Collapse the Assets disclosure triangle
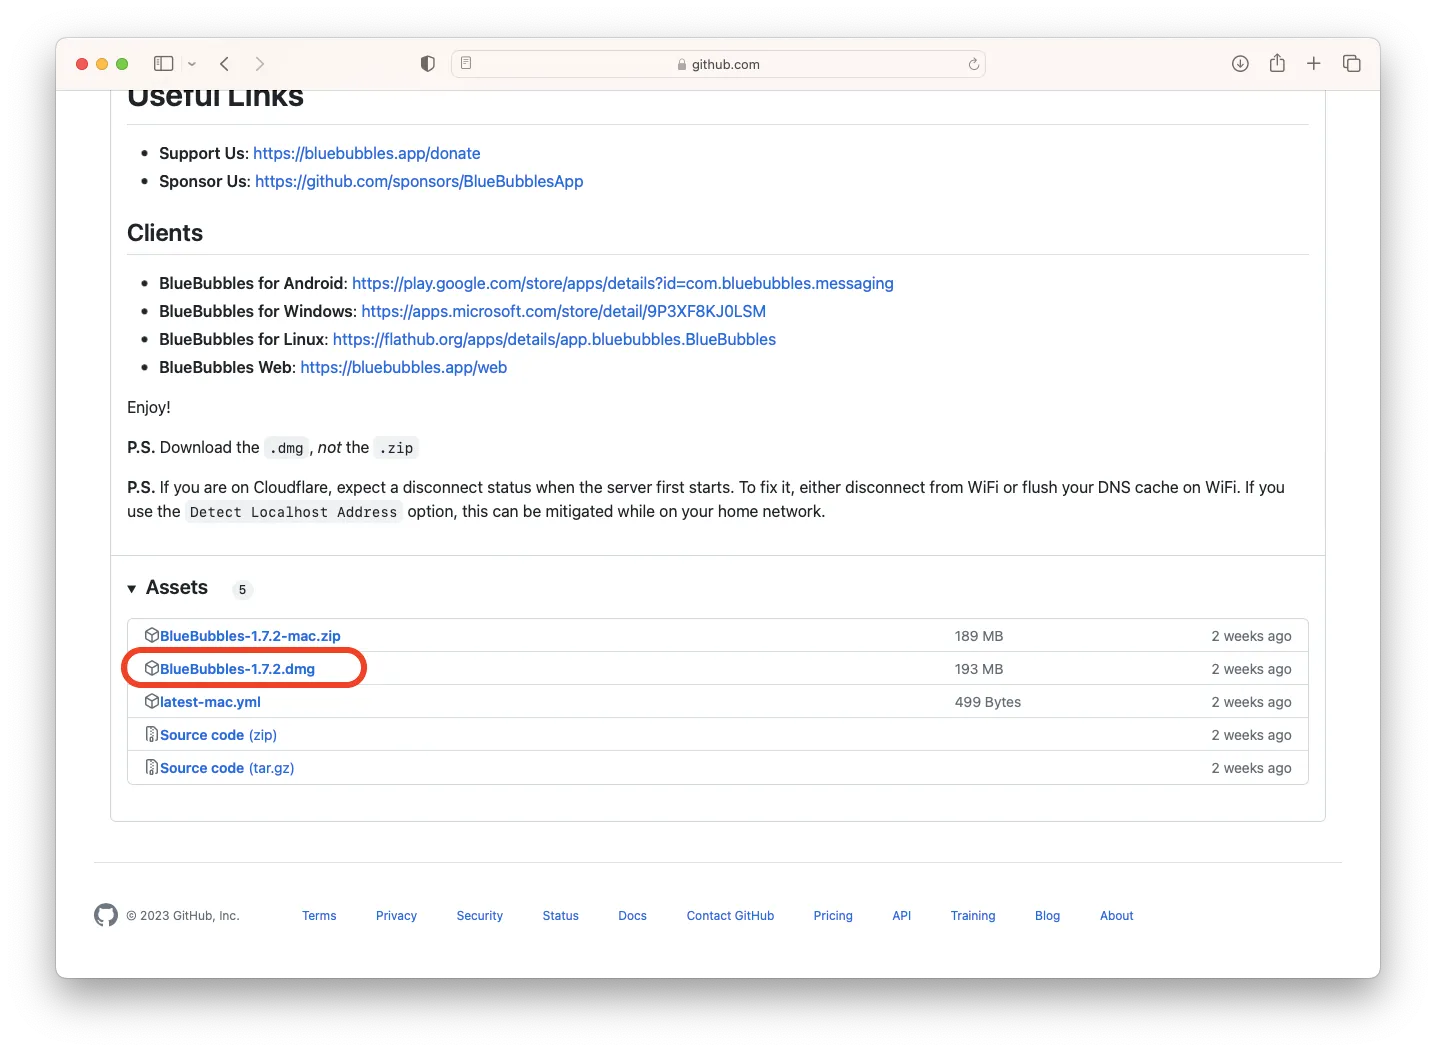Viewport: 1436px width, 1052px height. [x=132, y=589]
